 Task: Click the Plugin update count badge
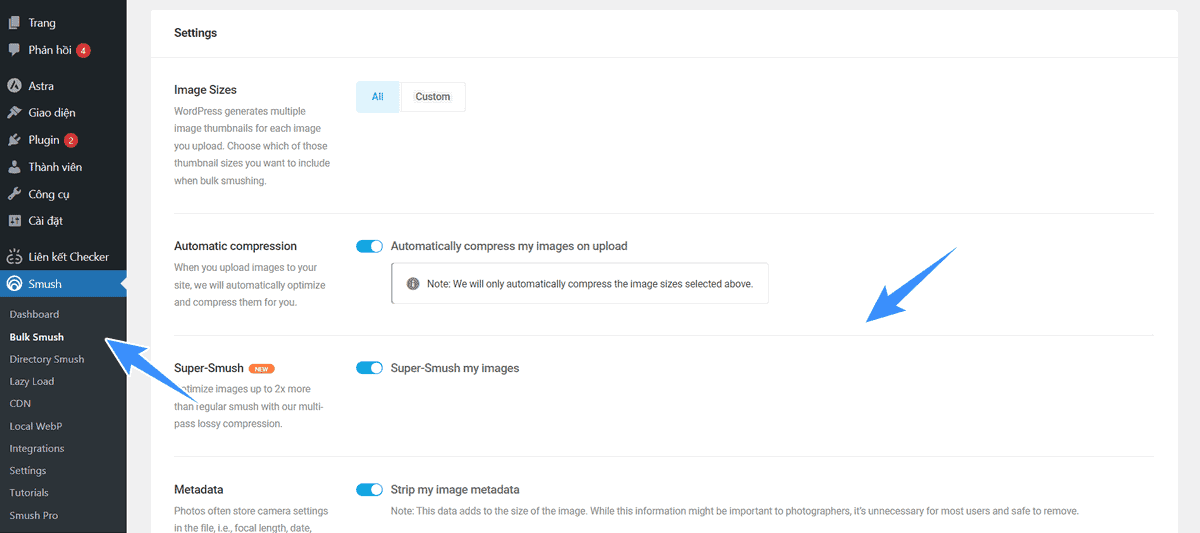[71, 140]
